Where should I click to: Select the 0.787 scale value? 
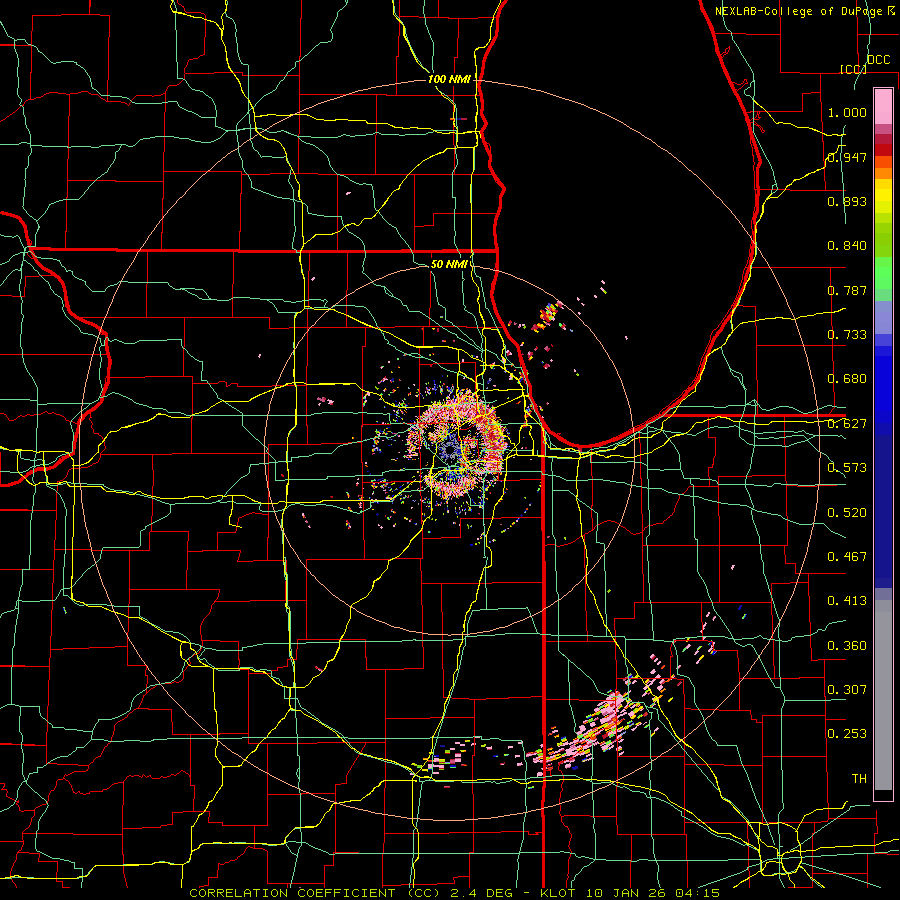847,290
